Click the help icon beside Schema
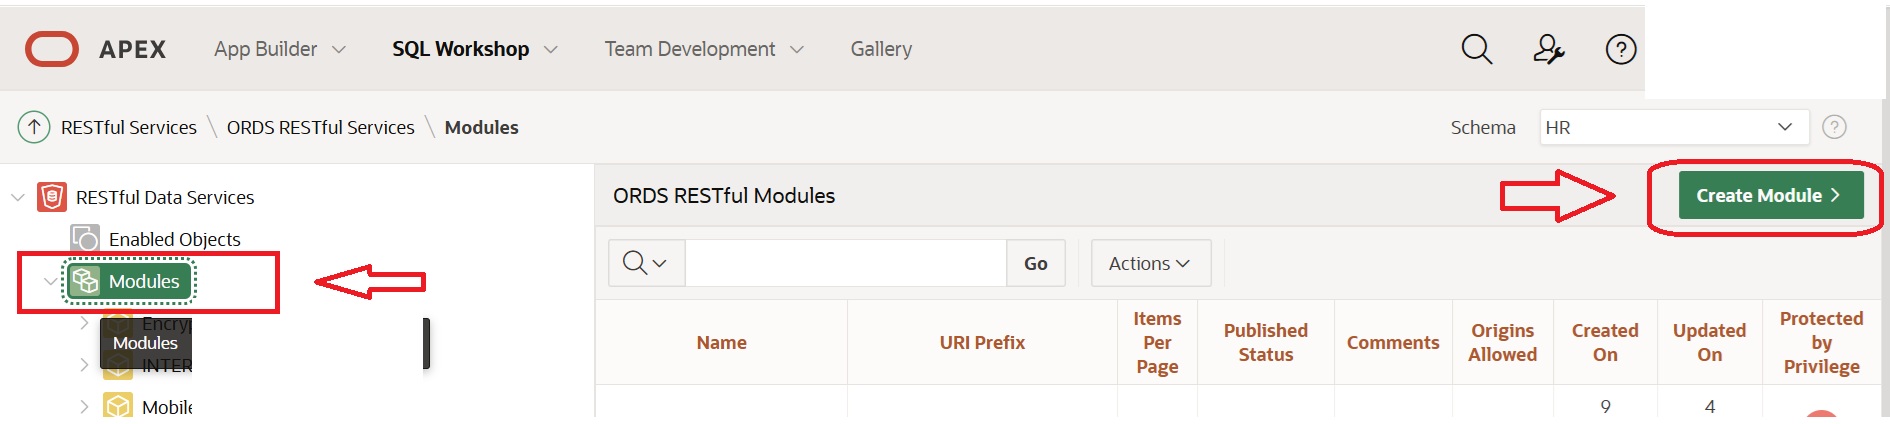The height and width of the screenshot is (424, 1890). [1834, 127]
